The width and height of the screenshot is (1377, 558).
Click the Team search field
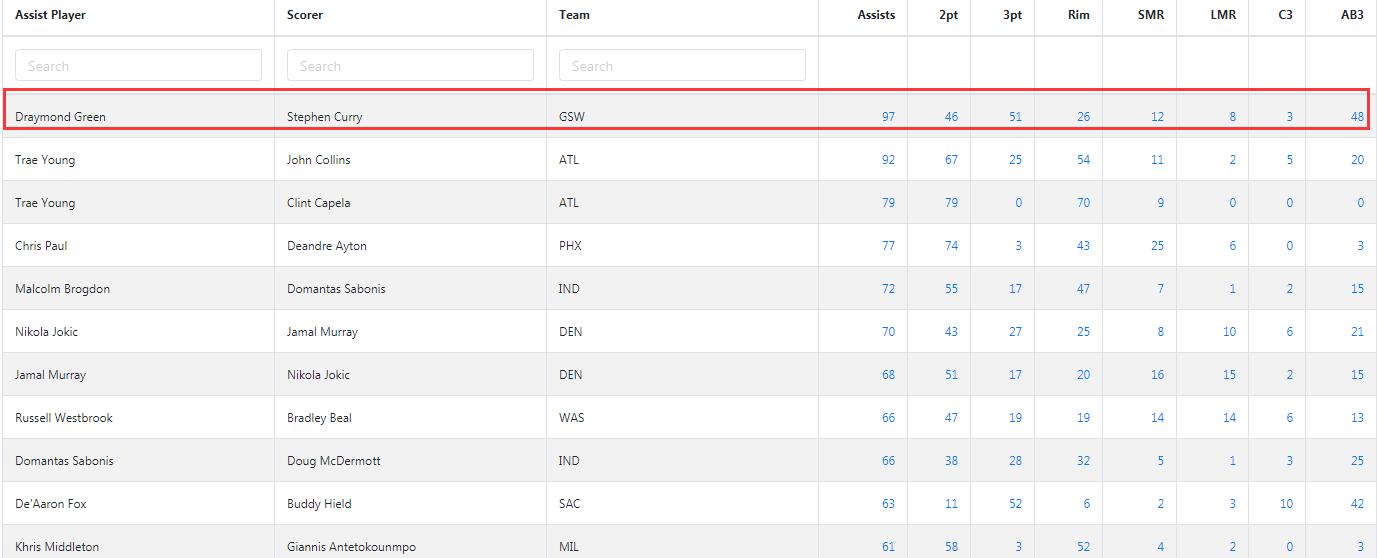(682, 65)
